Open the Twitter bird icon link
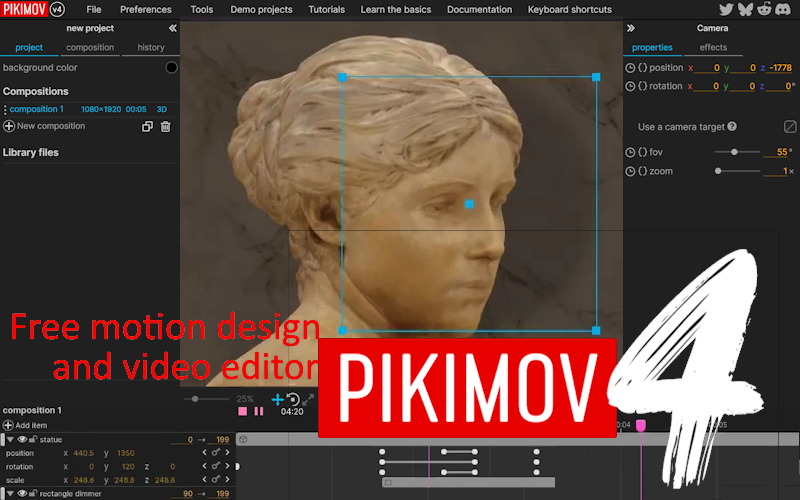This screenshot has height=500, width=800. (726, 10)
